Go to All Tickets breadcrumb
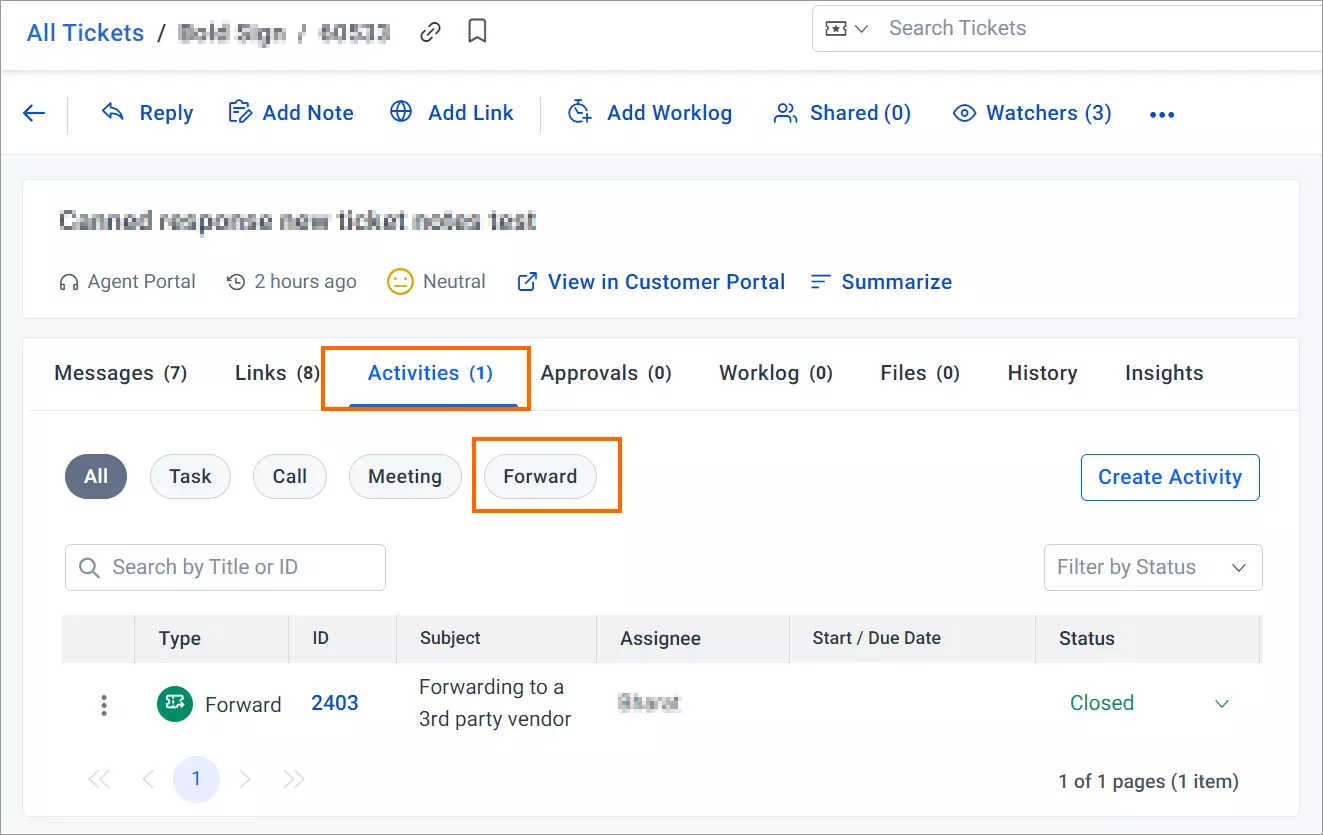This screenshot has height=835, width=1323. click(x=85, y=33)
